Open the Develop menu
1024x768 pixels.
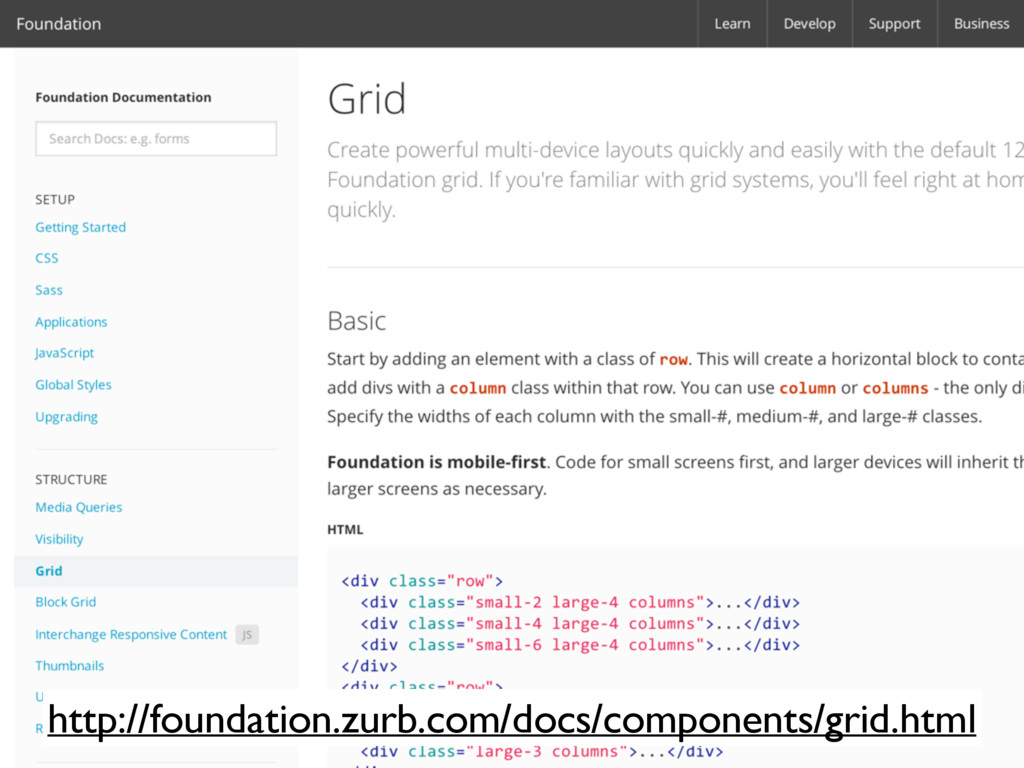(x=810, y=24)
